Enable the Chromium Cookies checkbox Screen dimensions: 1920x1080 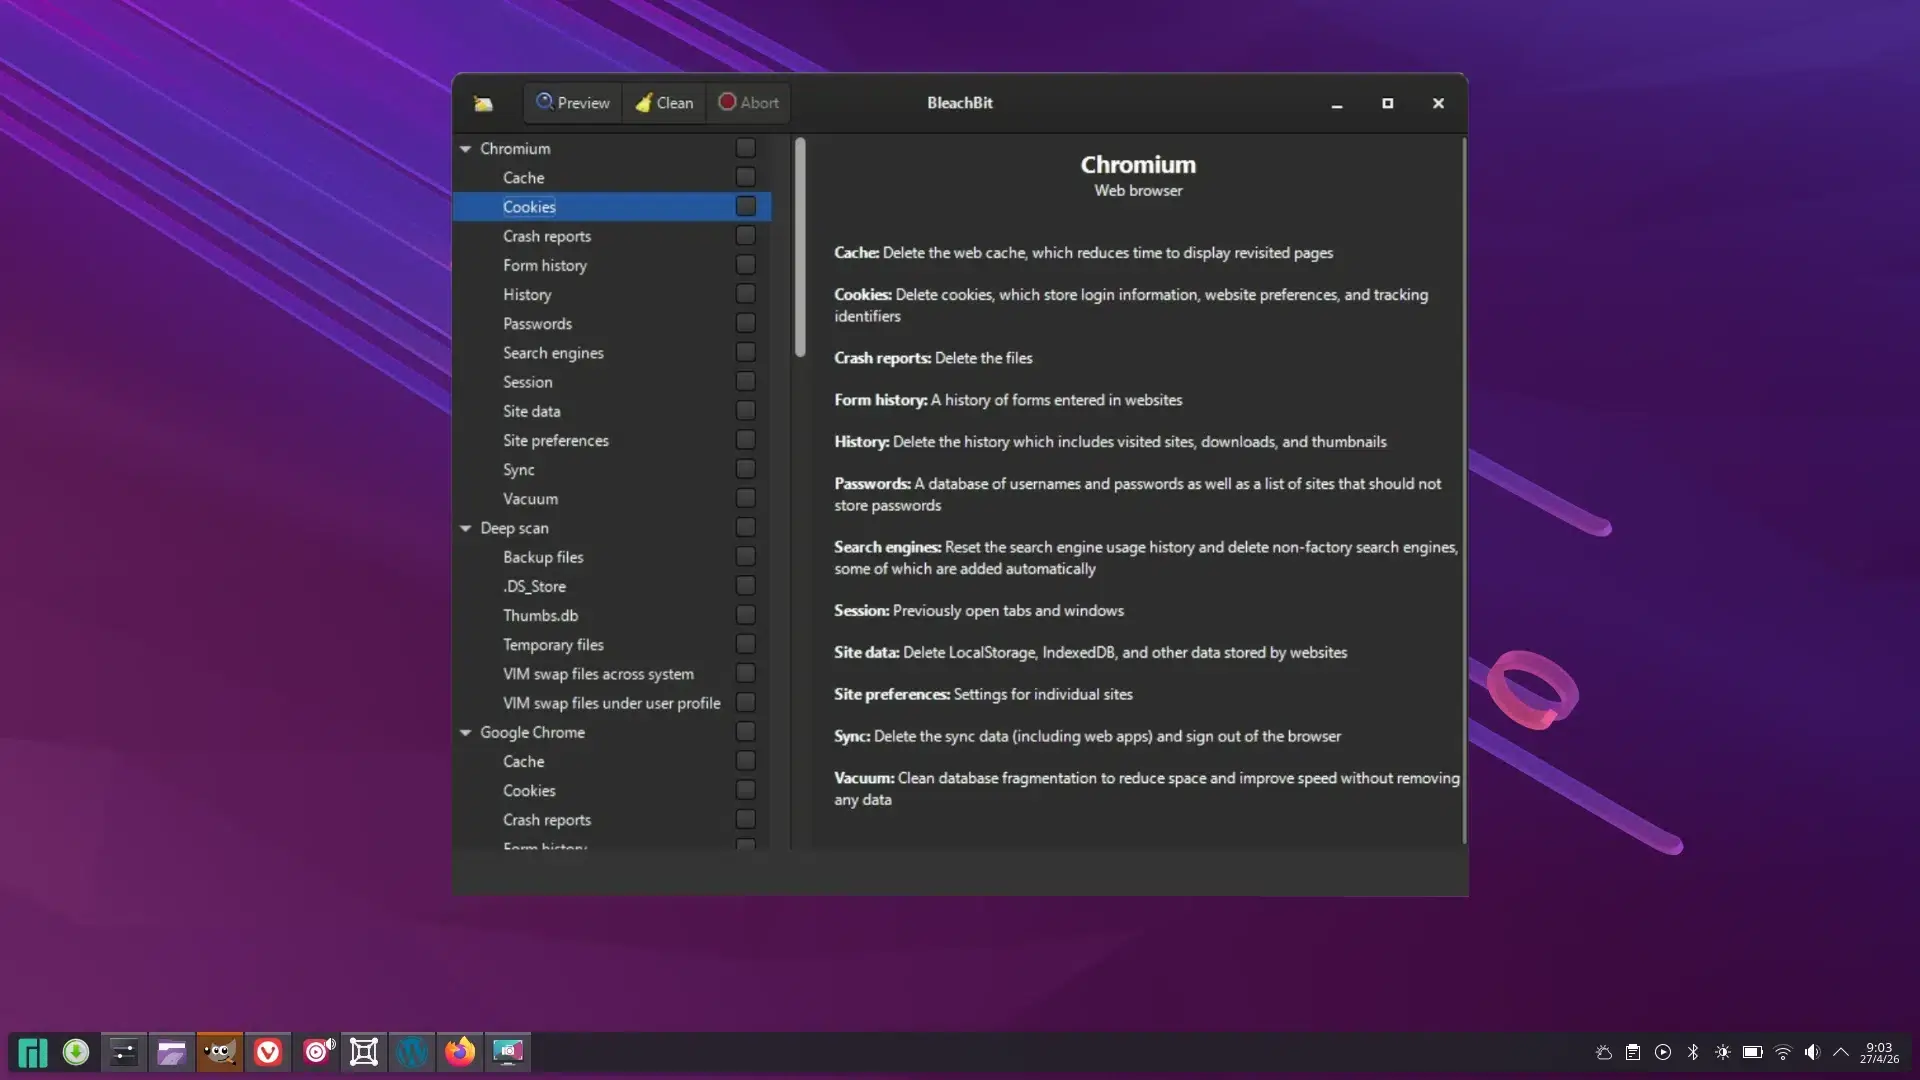(x=746, y=207)
